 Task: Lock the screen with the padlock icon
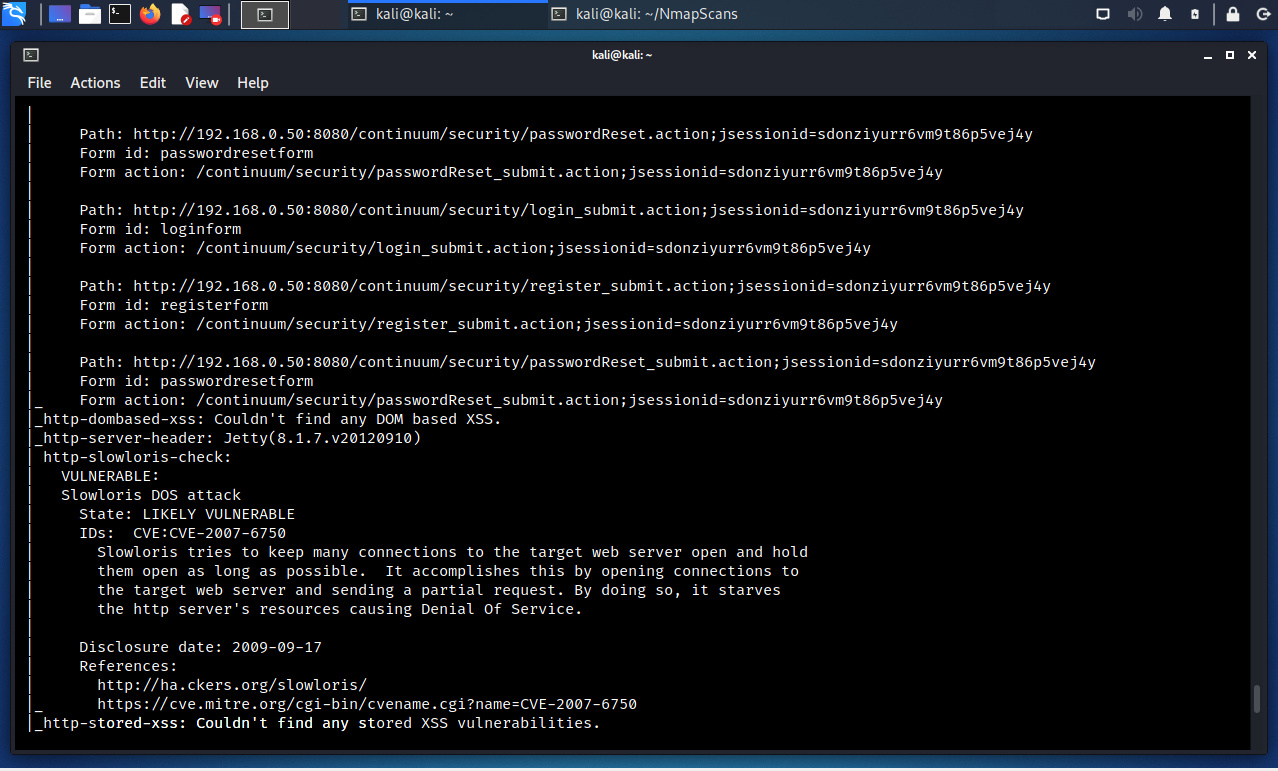tap(1233, 14)
